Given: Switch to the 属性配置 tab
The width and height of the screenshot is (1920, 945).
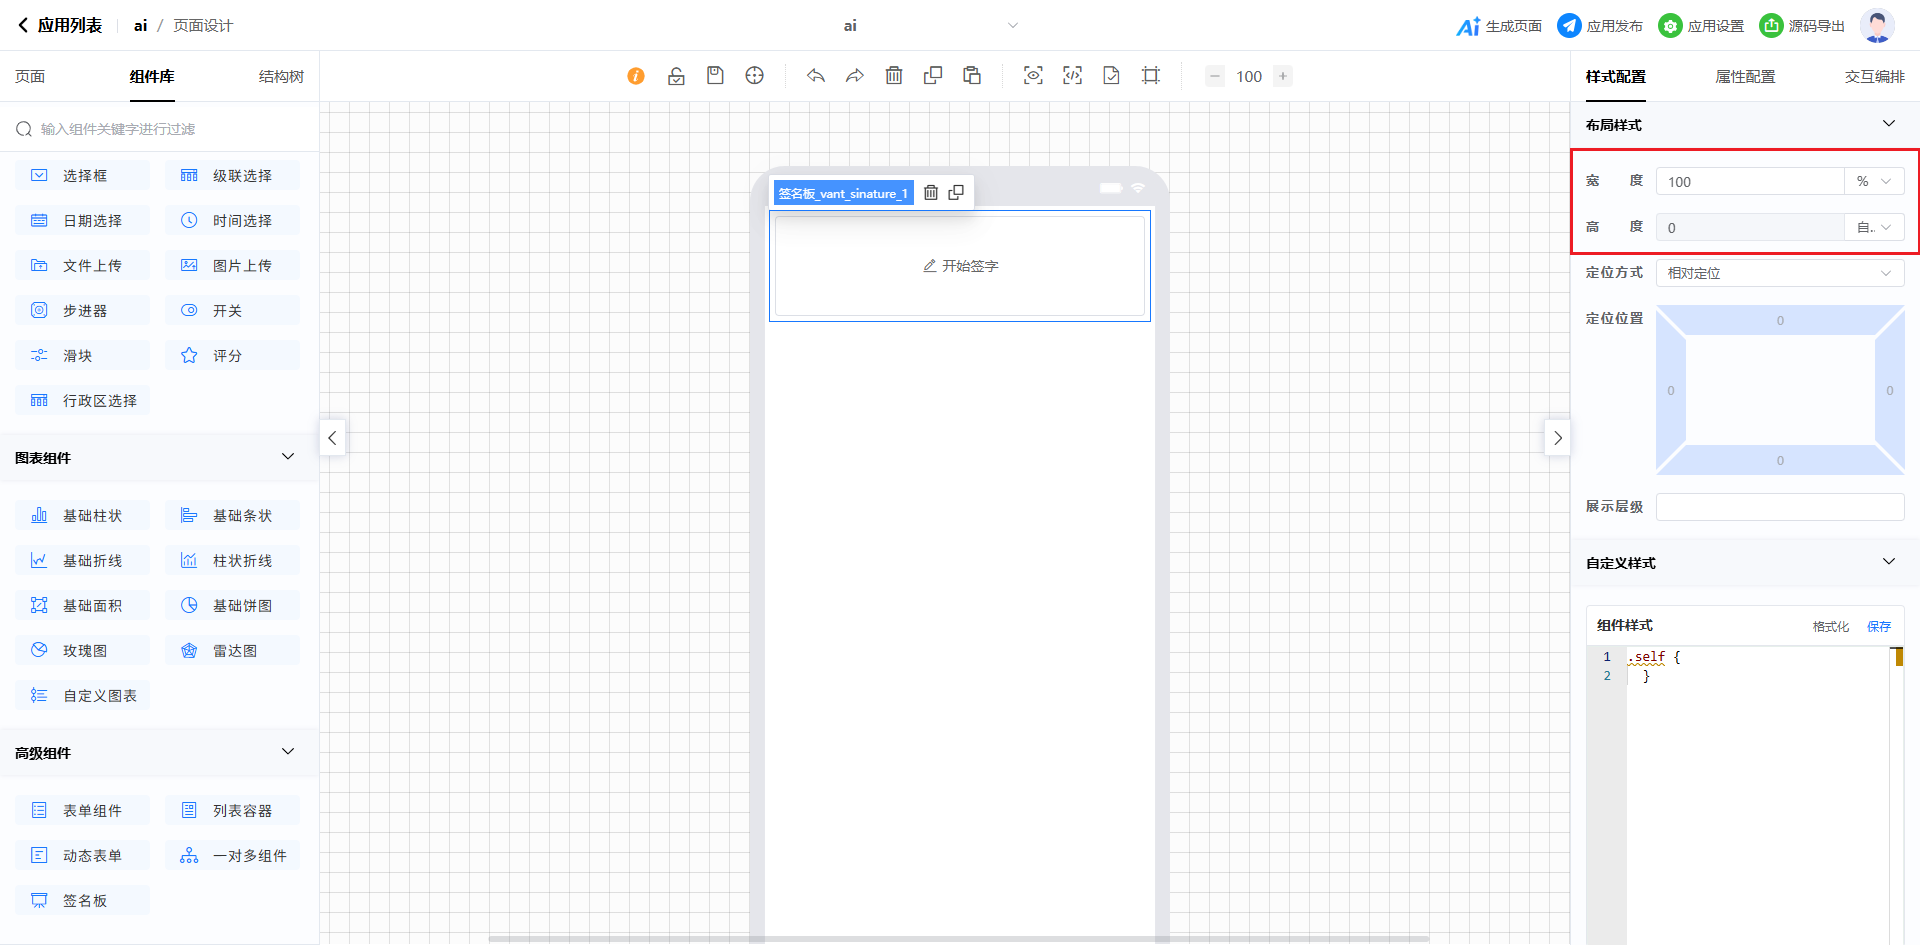Looking at the screenshot, I should (x=1745, y=77).
